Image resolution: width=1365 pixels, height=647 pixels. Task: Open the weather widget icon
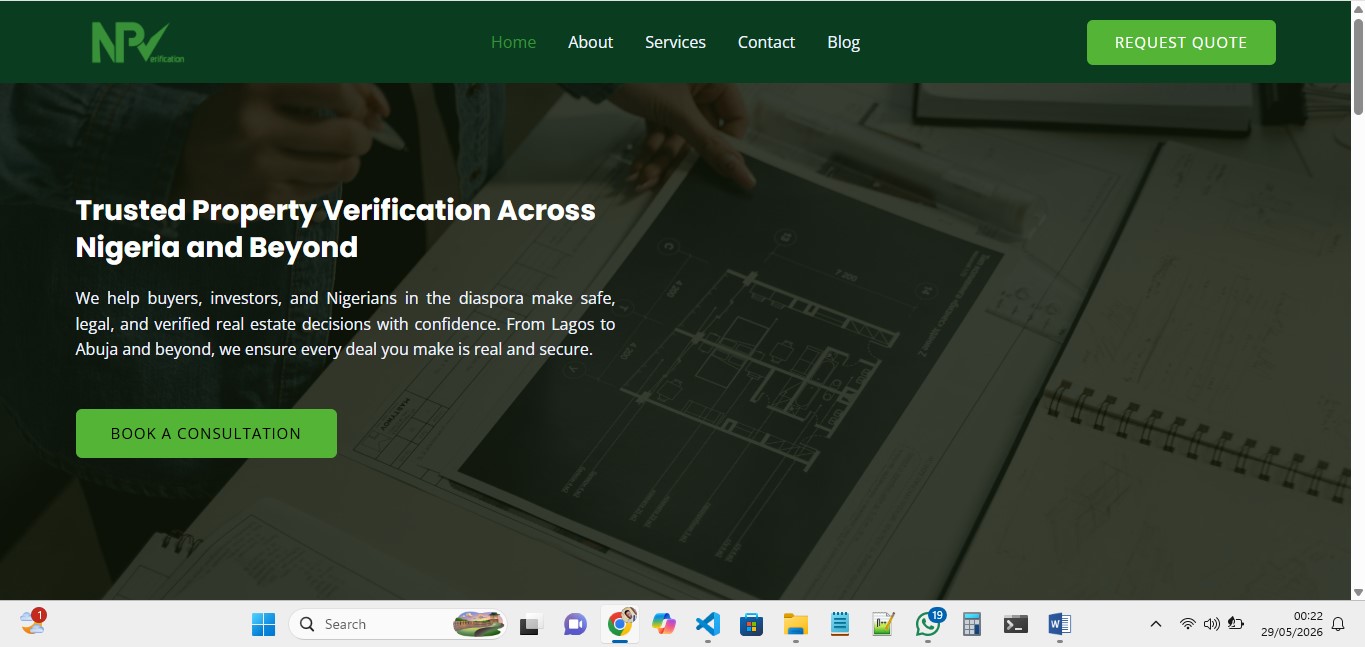point(32,623)
